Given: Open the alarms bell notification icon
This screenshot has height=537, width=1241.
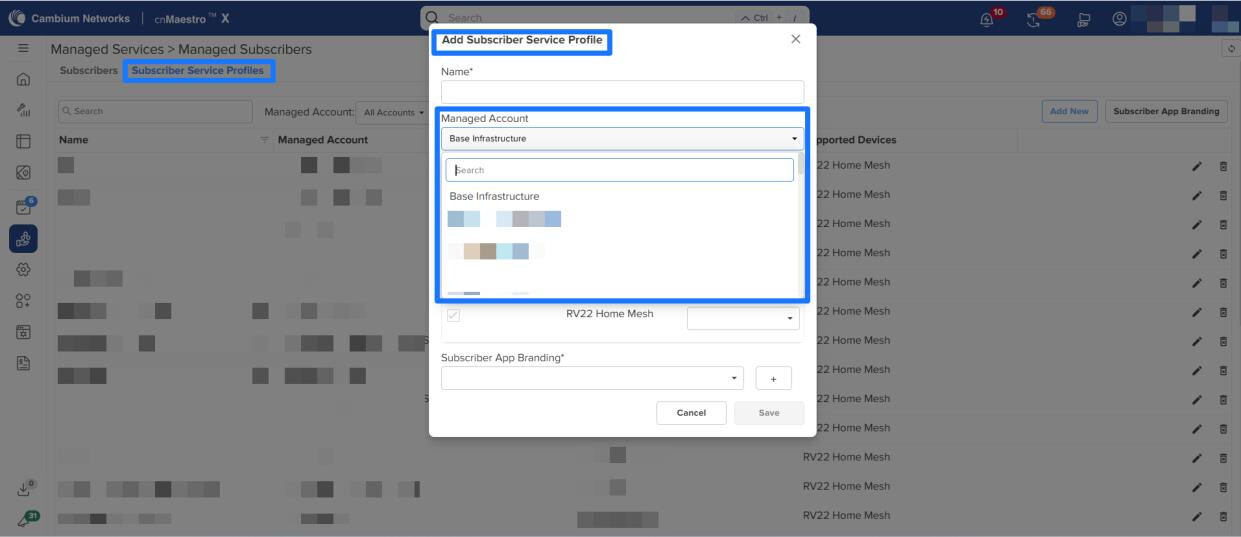Looking at the screenshot, I should [988, 18].
